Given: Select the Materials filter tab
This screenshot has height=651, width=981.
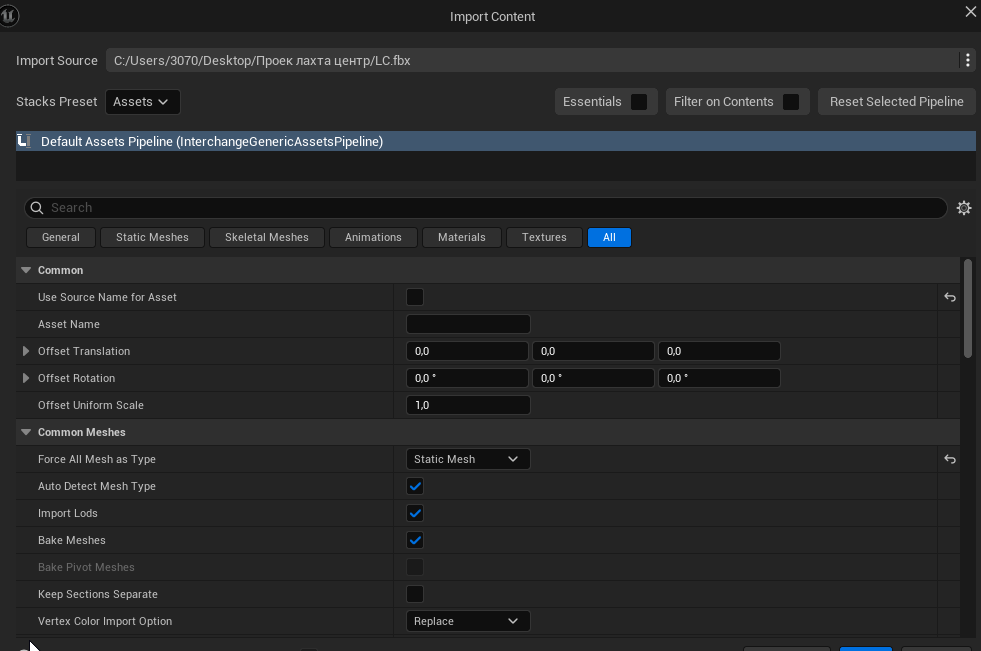Looking at the screenshot, I should 462,238.
